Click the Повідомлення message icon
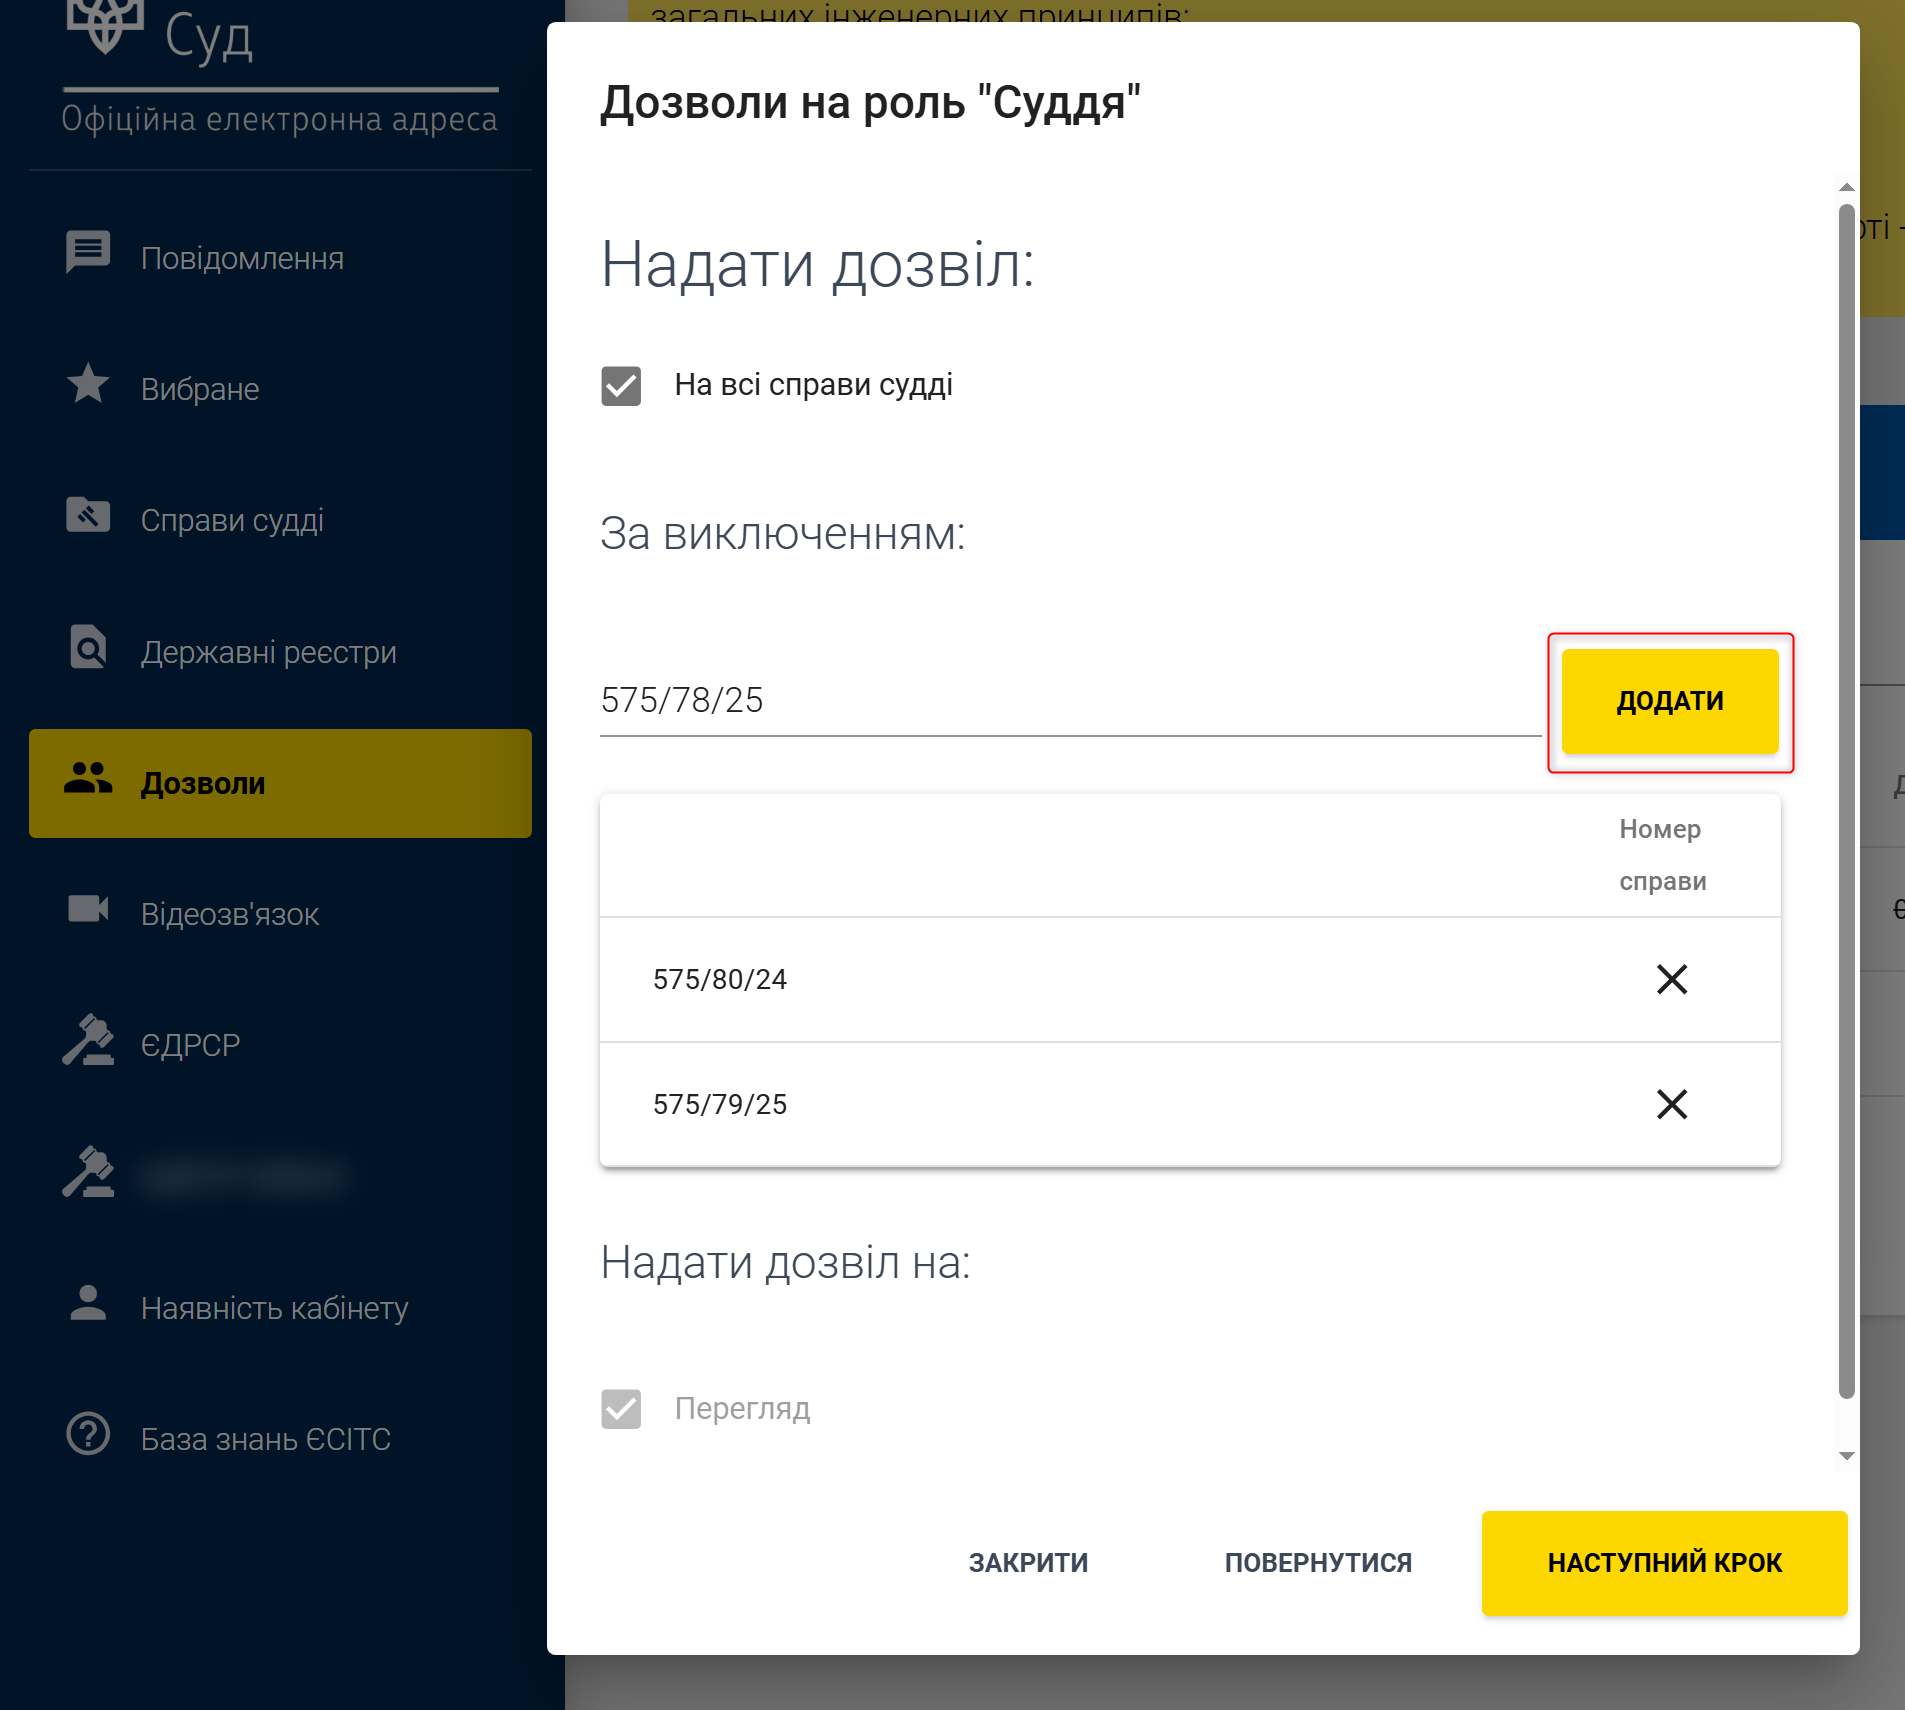 [x=88, y=252]
